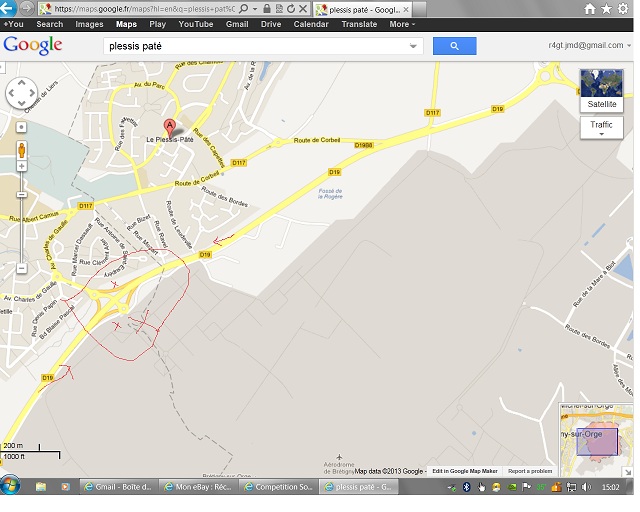
Task: Toggle the Traffic layer
Action: pos(601,127)
